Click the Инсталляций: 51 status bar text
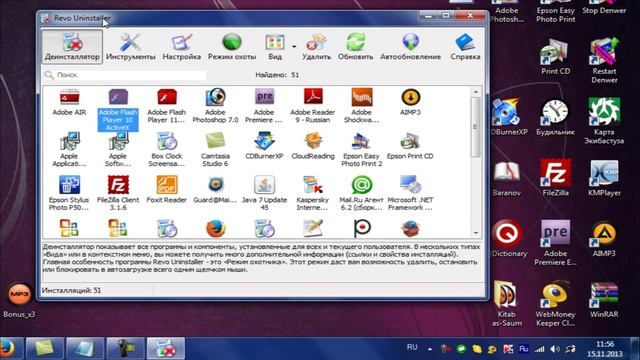The image size is (640, 360). pos(71,290)
